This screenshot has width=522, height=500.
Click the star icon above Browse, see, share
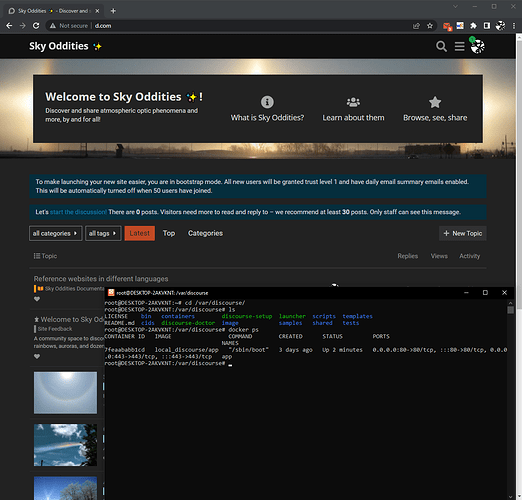tap(435, 102)
